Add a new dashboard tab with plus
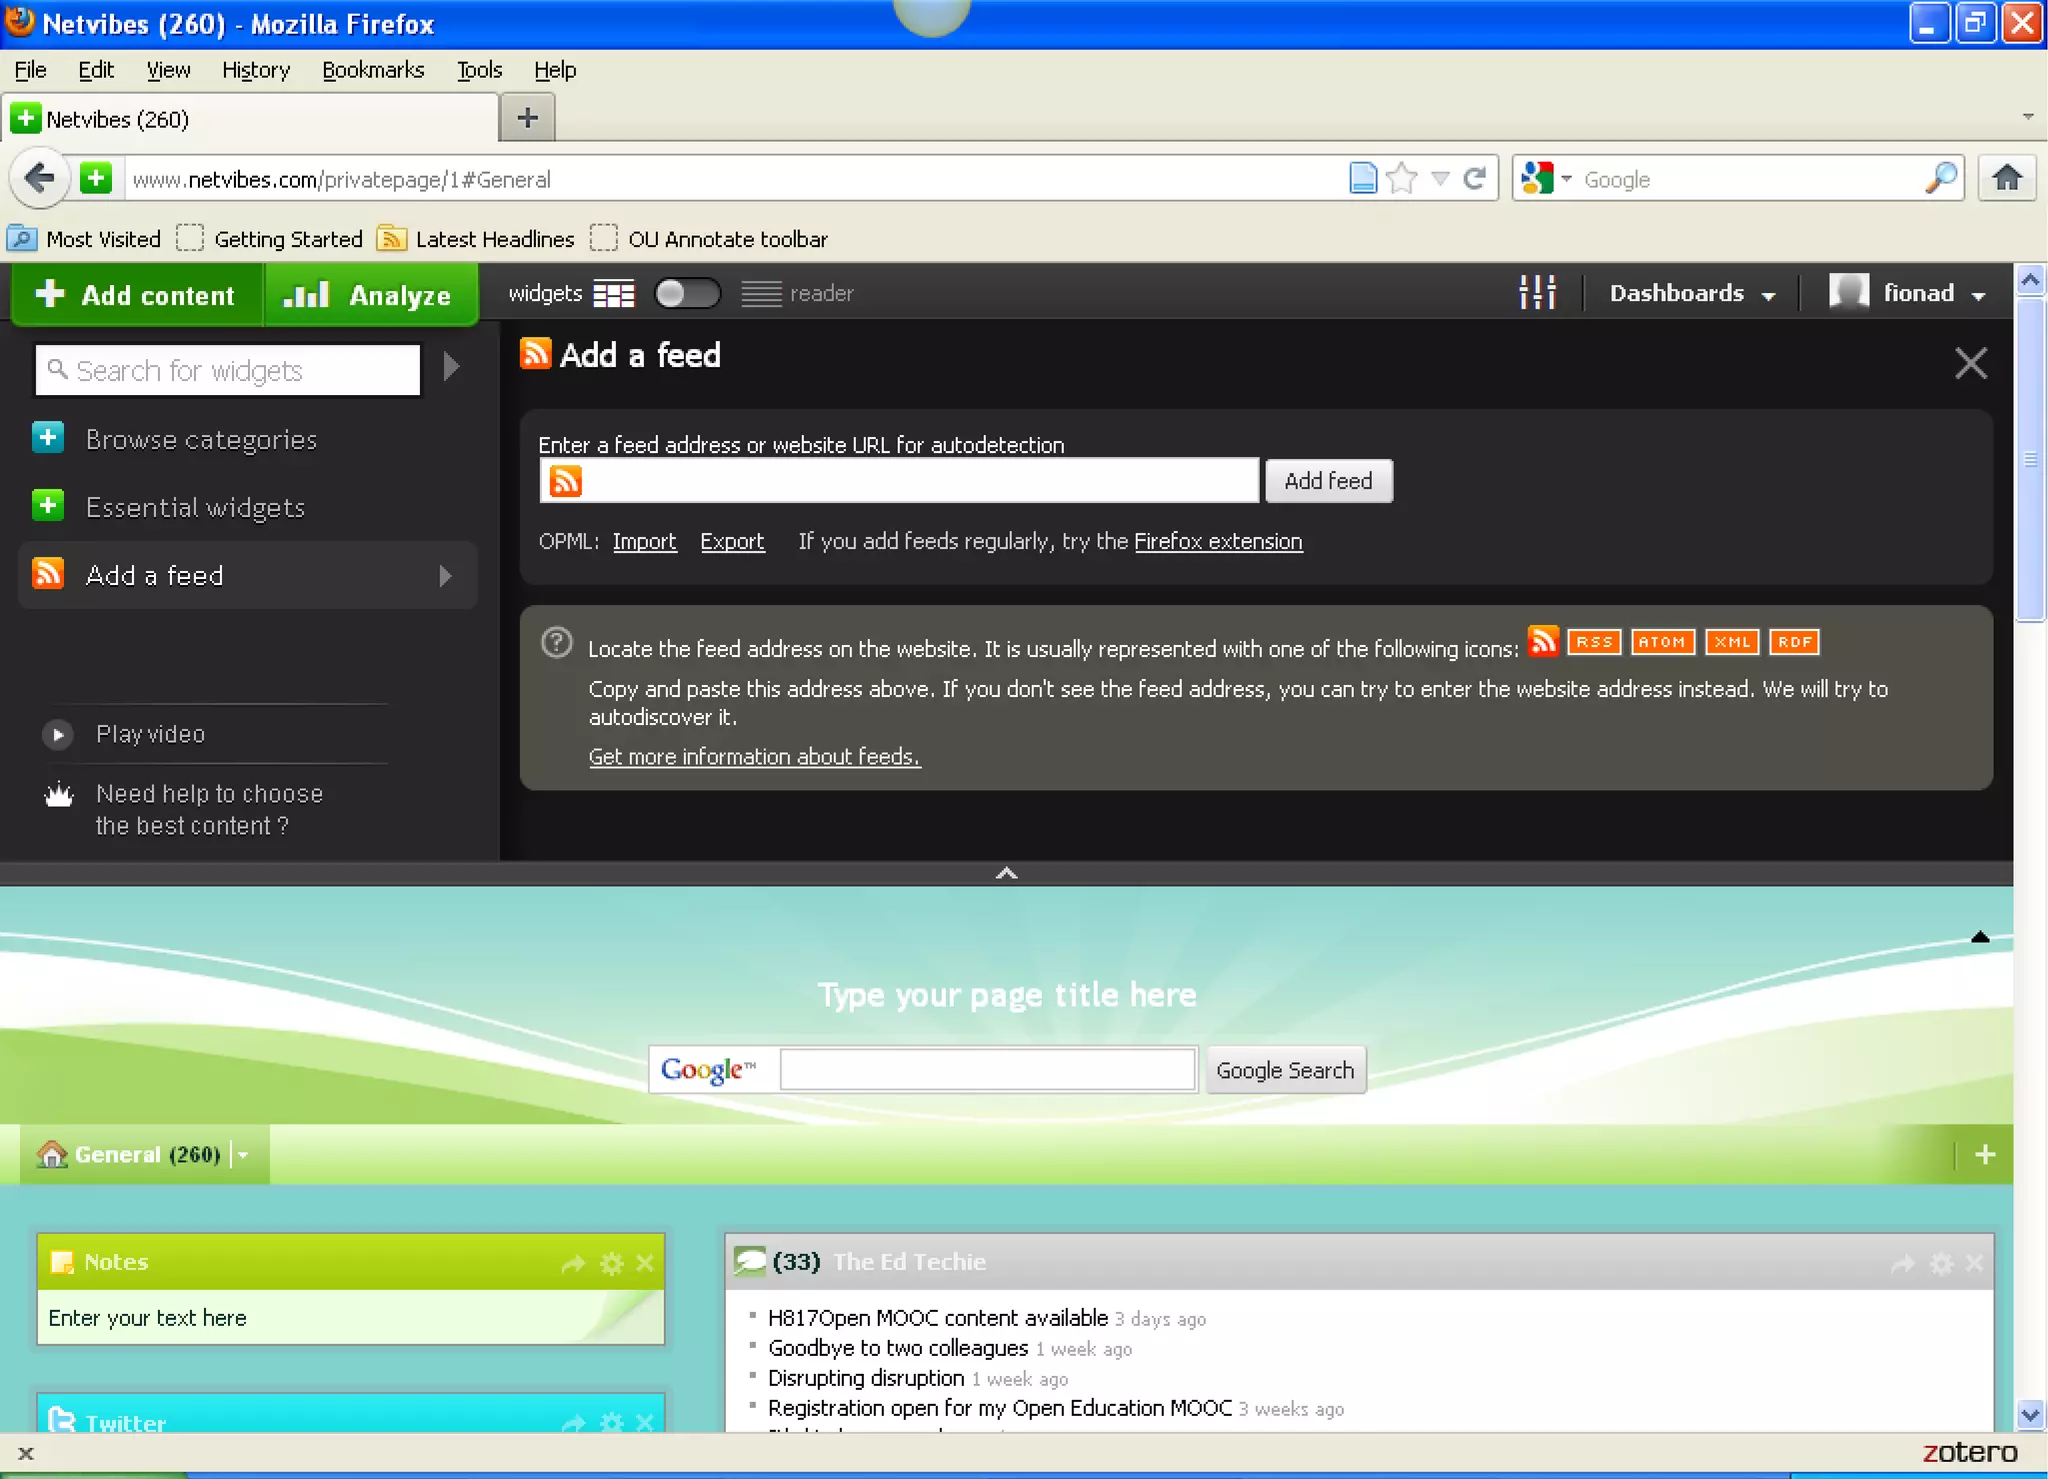Screen dimensions: 2048x1479 1985,1155
